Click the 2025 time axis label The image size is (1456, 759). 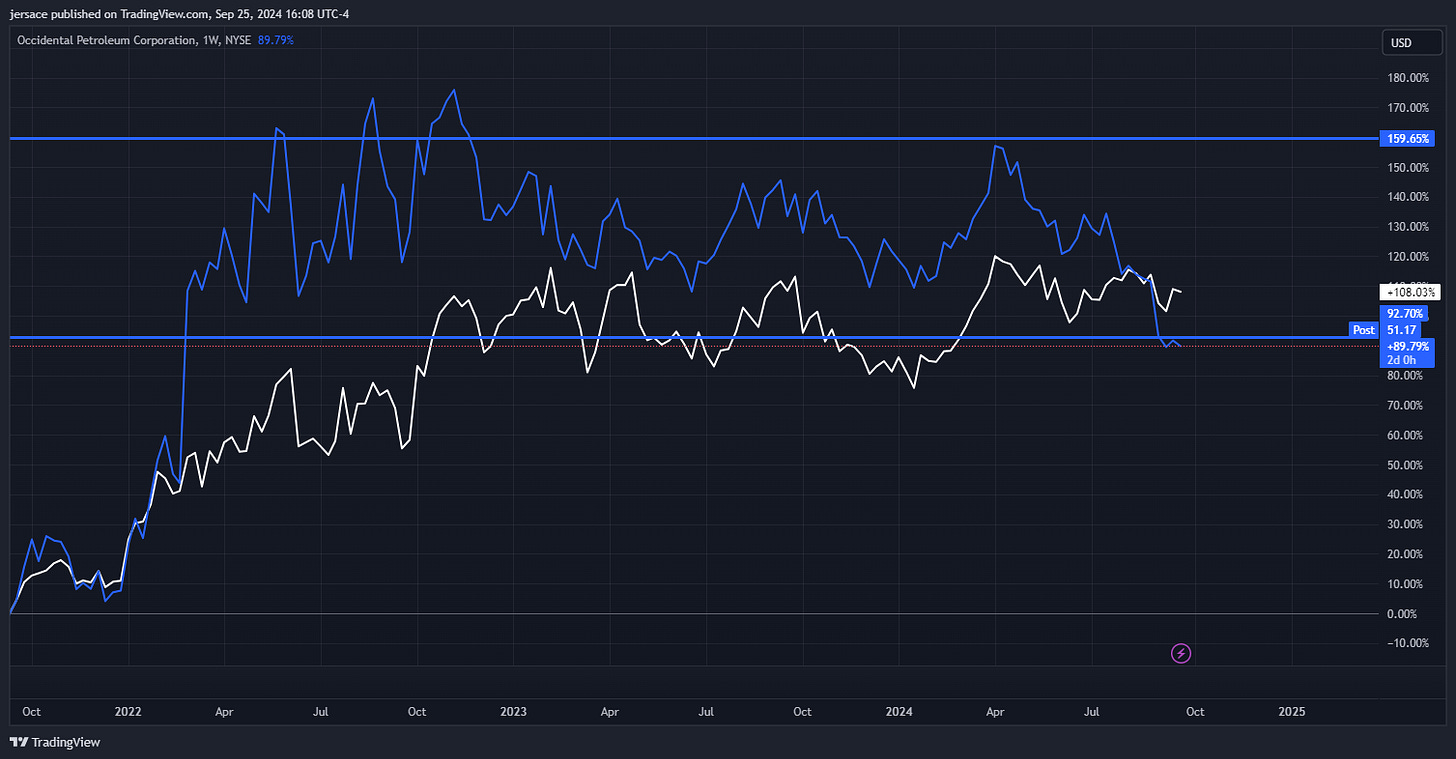coord(1292,712)
